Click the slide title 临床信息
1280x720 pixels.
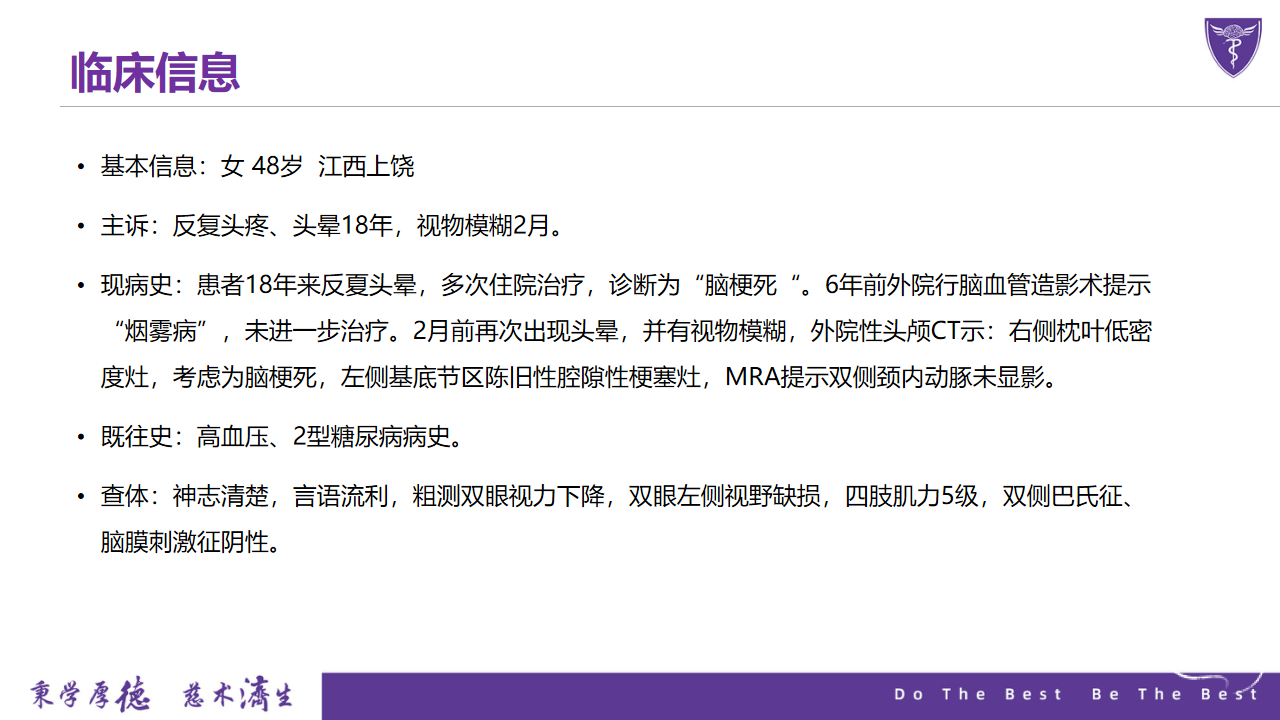click(155, 72)
